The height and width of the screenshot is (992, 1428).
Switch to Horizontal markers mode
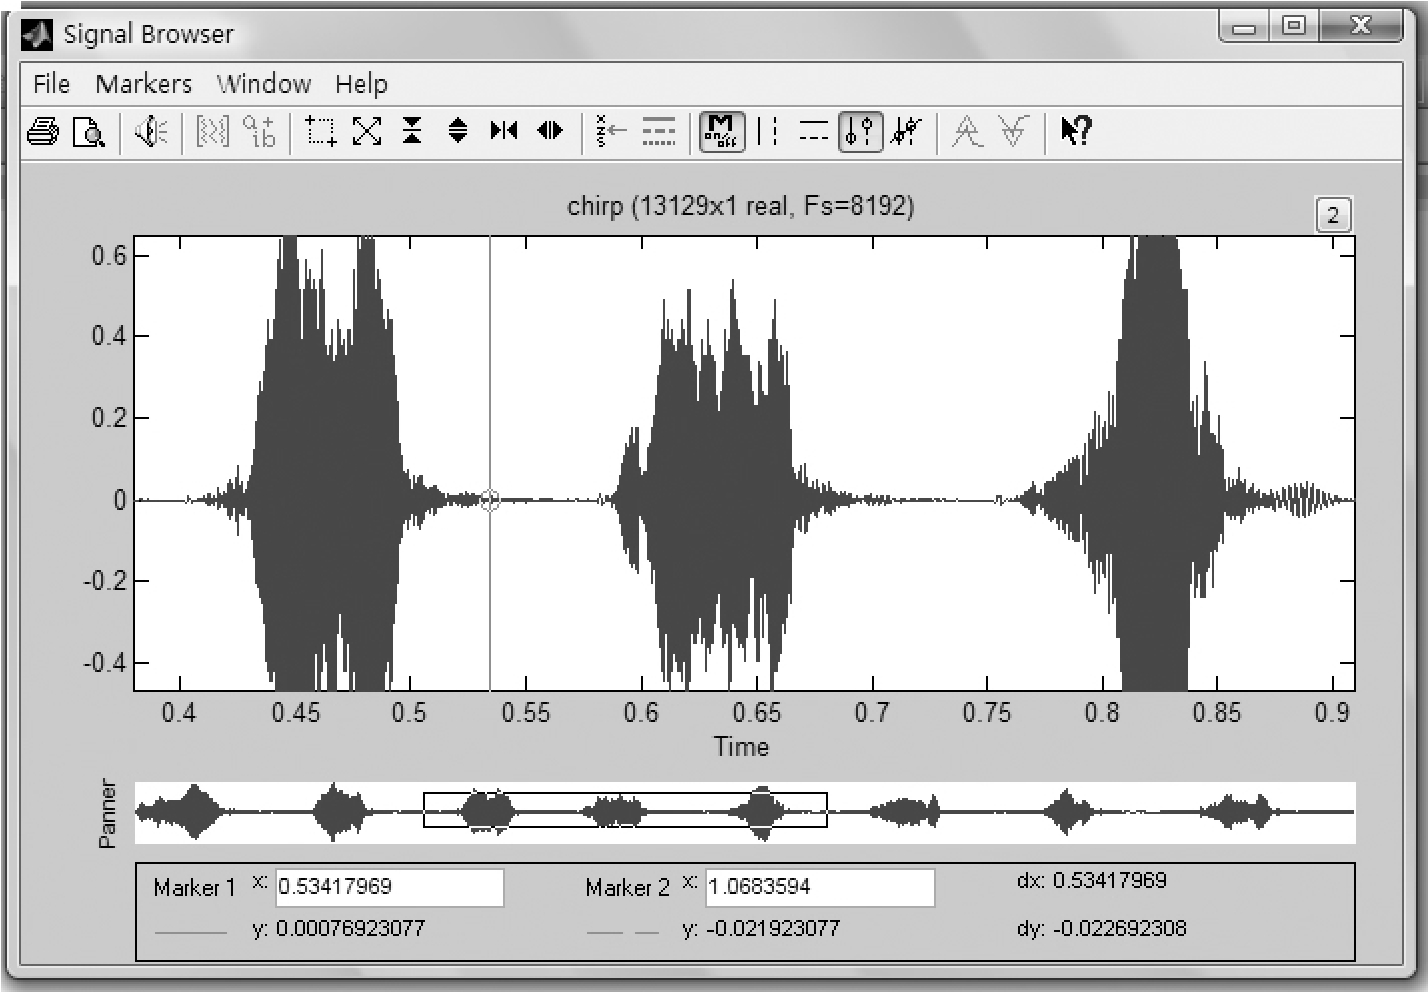(814, 131)
